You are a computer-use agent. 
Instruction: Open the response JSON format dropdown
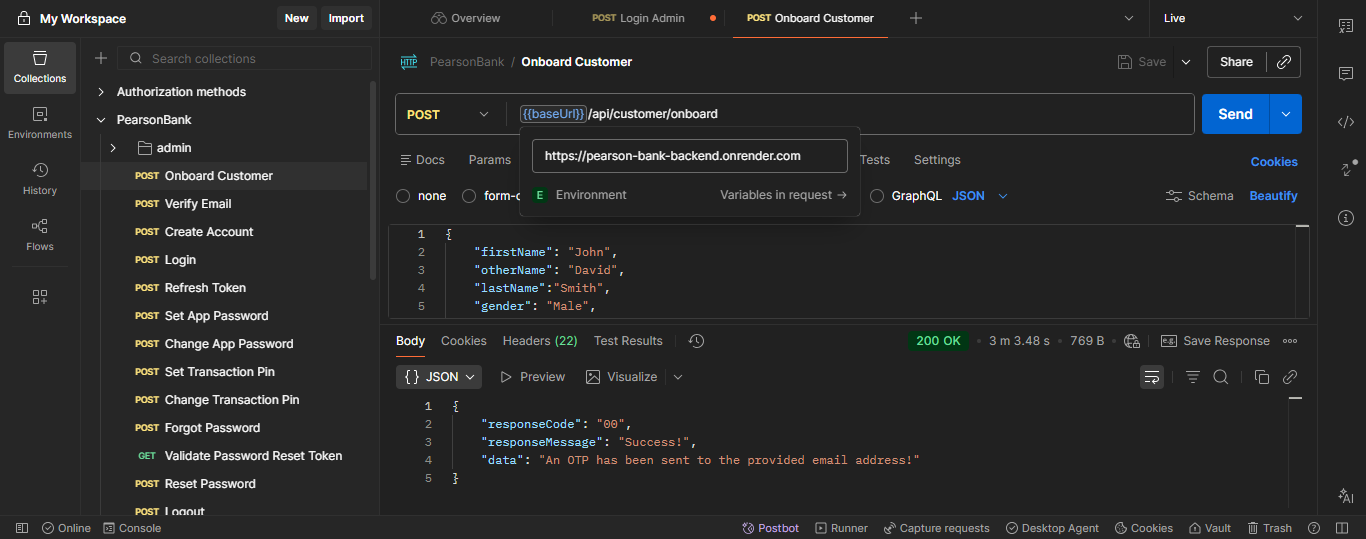[x=439, y=377]
